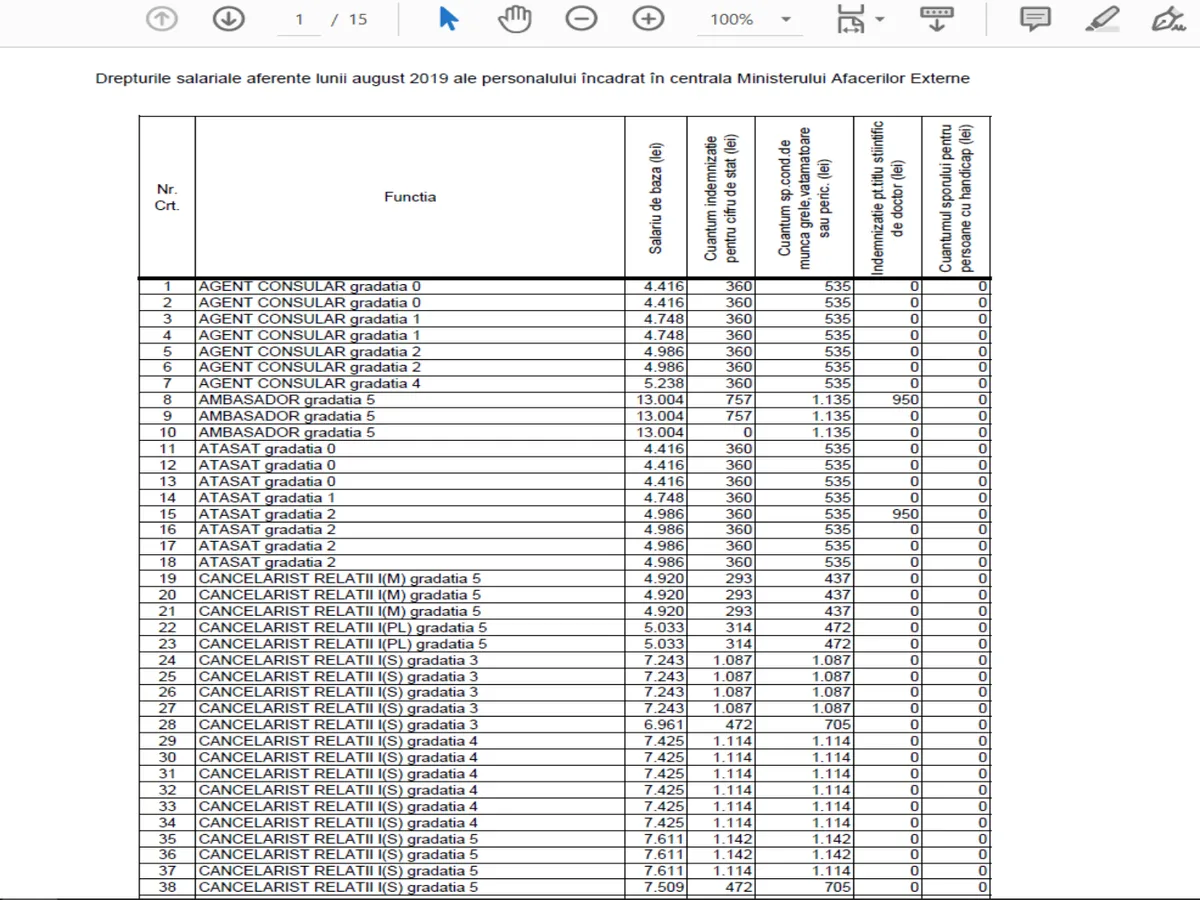Select the highlighter pen tool
Screen dimensions: 1200x900
(x=1103, y=19)
